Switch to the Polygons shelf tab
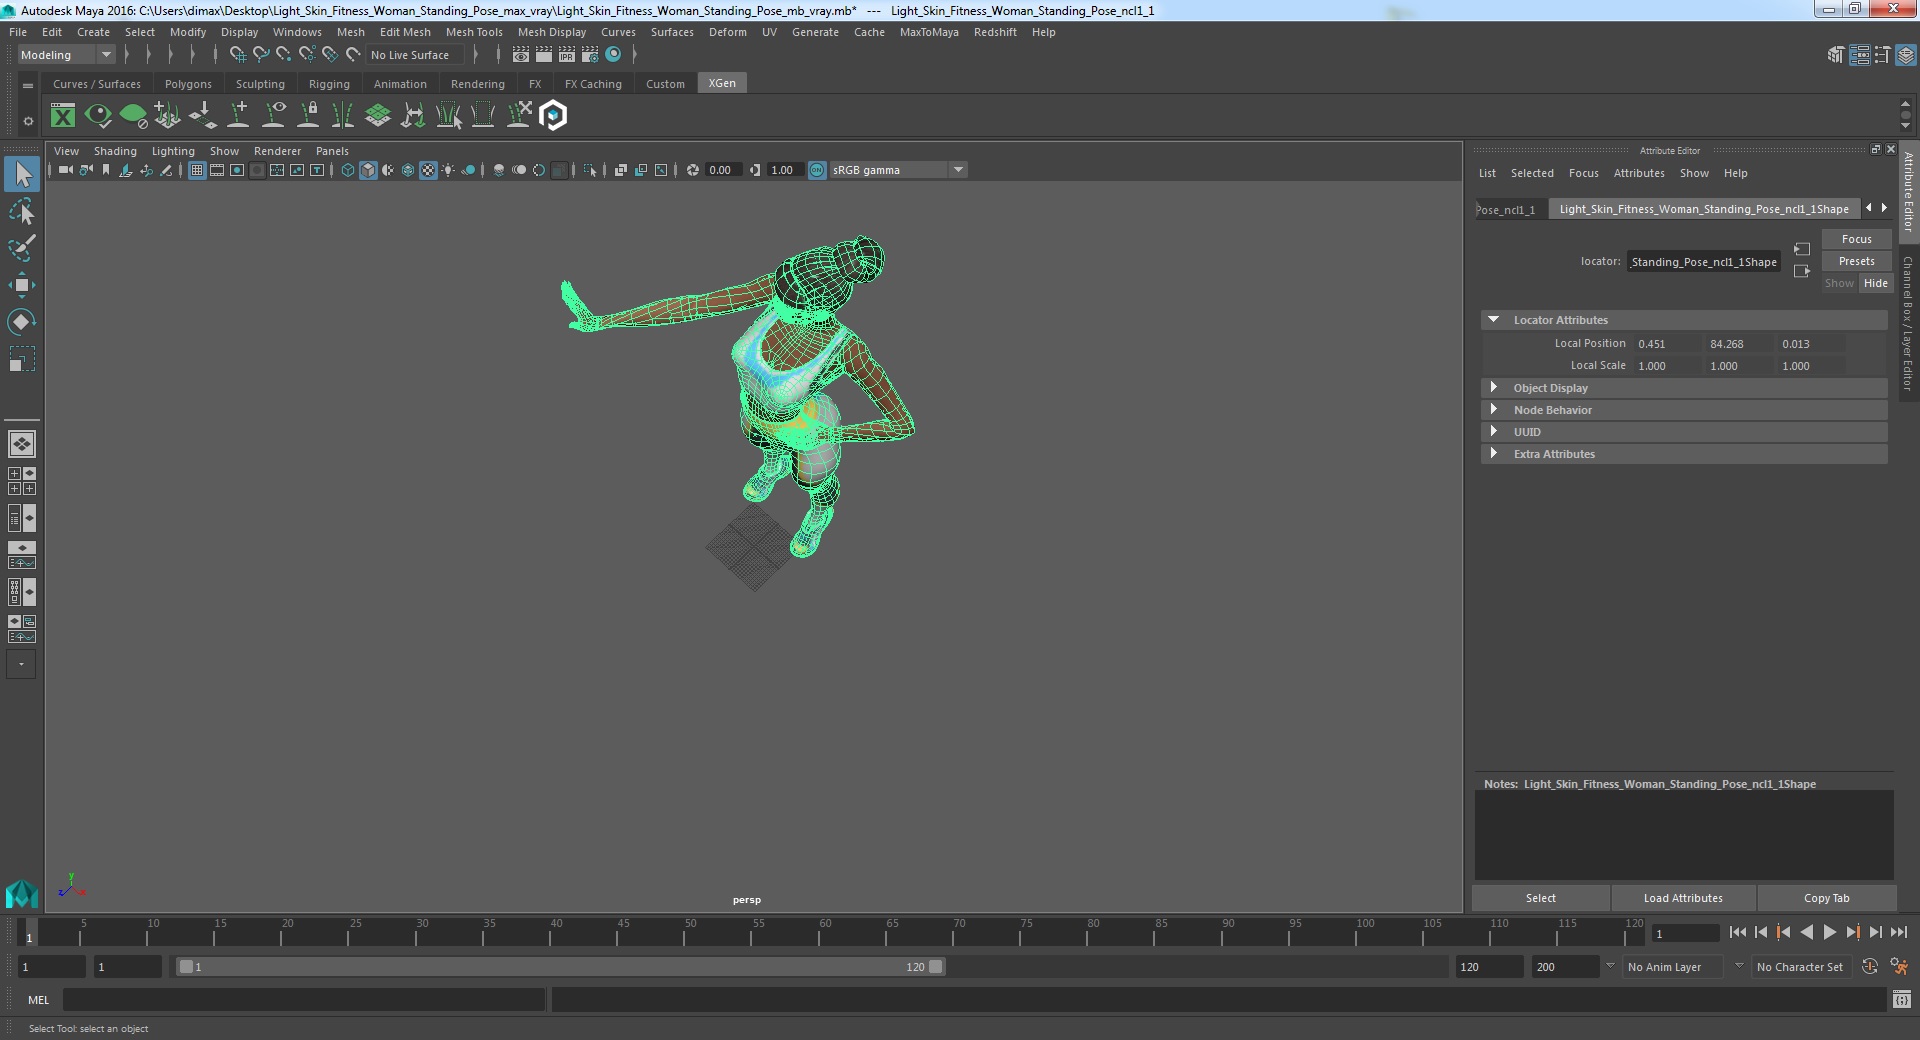This screenshot has width=1920, height=1040. click(x=188, y=84)
